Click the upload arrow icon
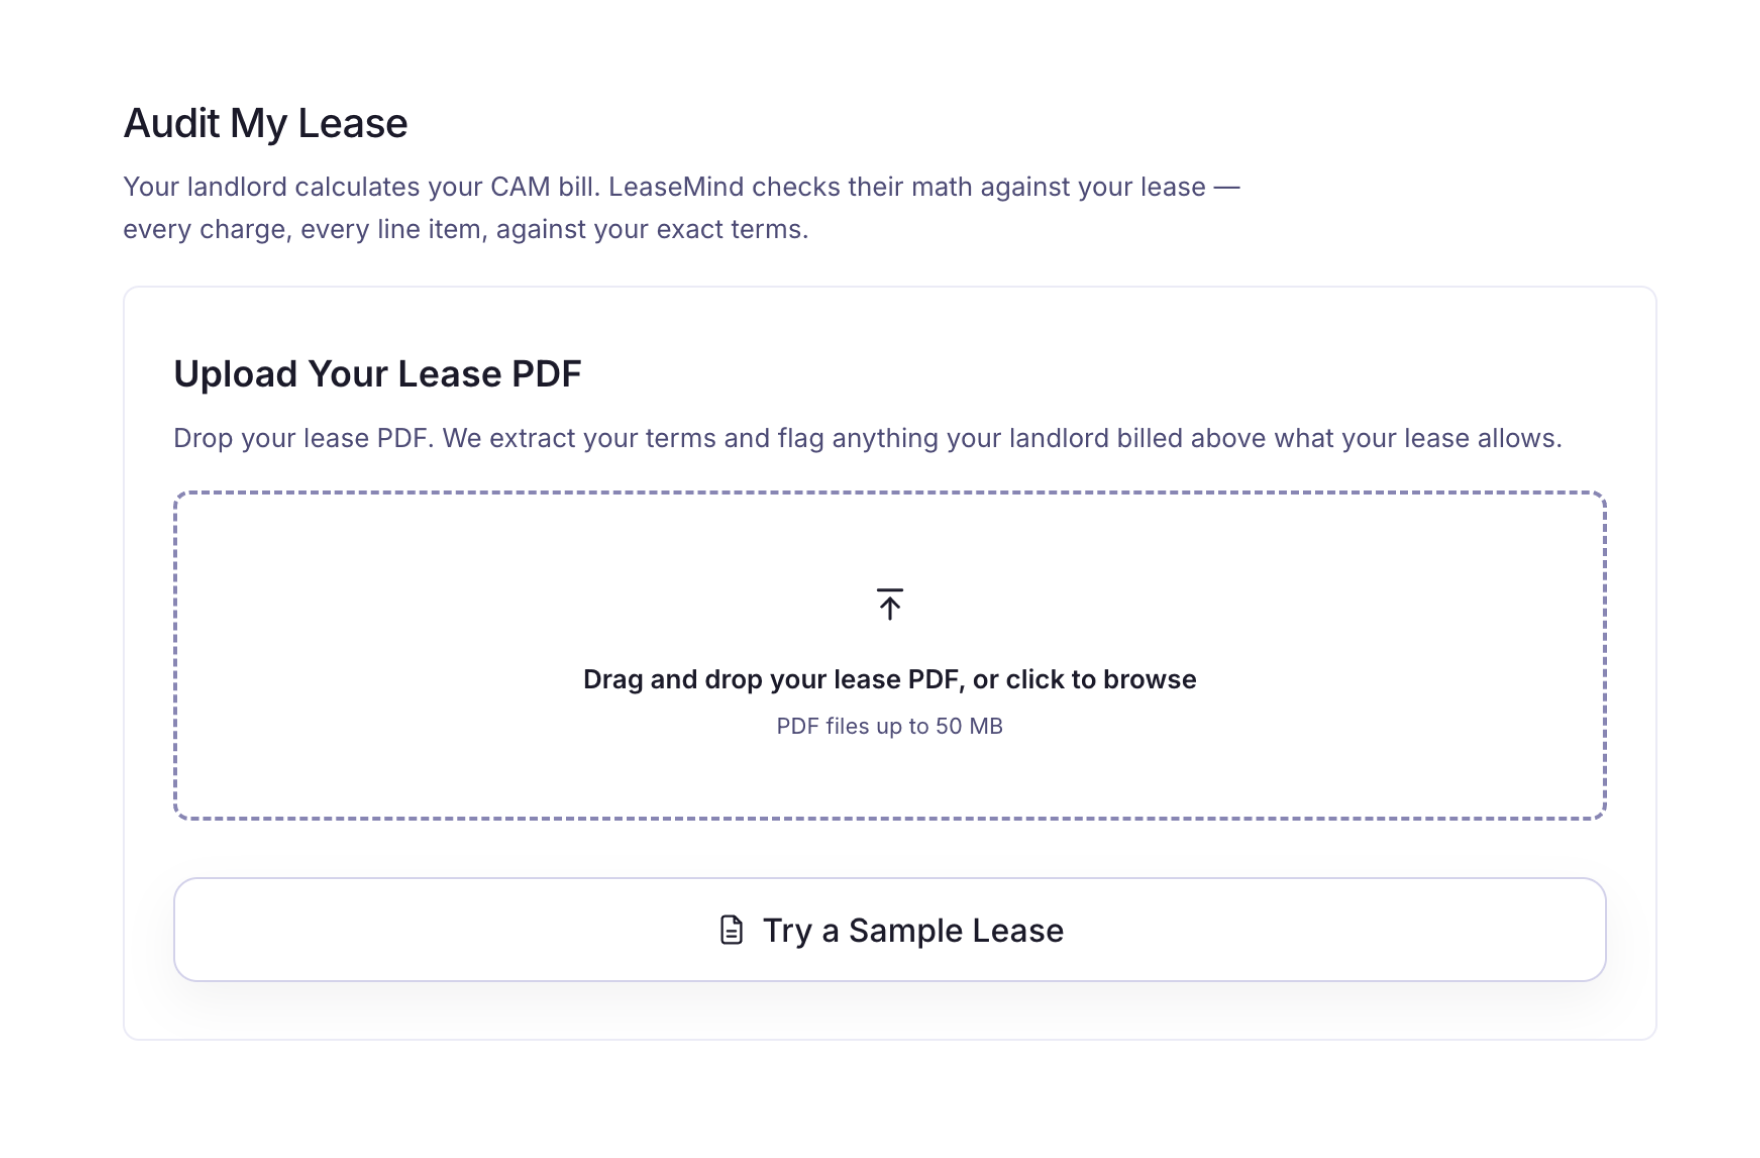 (x=889, y=604)
